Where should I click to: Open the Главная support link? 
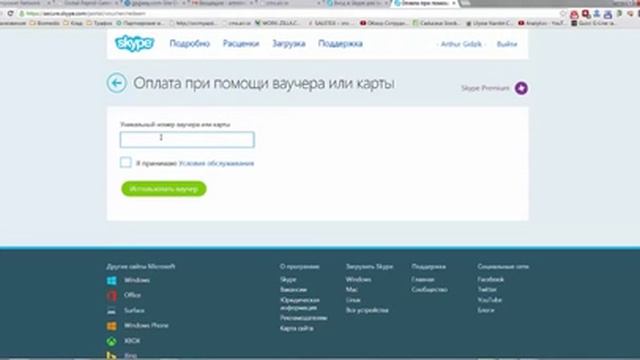423,280
